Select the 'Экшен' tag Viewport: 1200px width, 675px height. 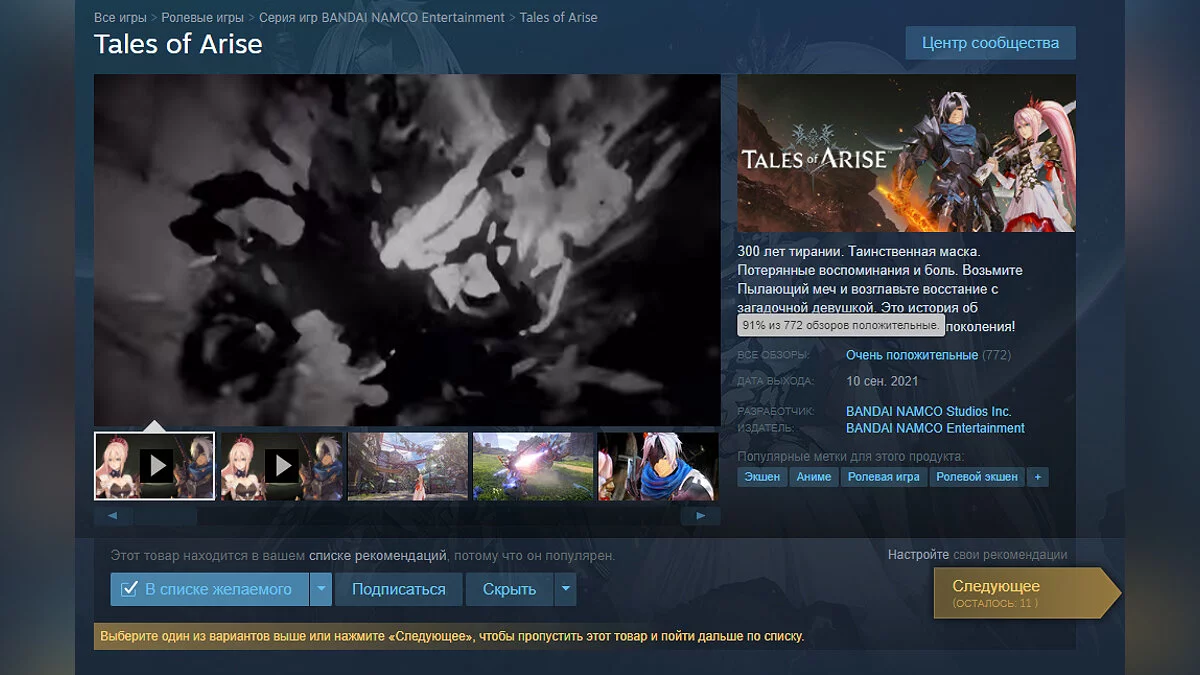click(762, 477)
